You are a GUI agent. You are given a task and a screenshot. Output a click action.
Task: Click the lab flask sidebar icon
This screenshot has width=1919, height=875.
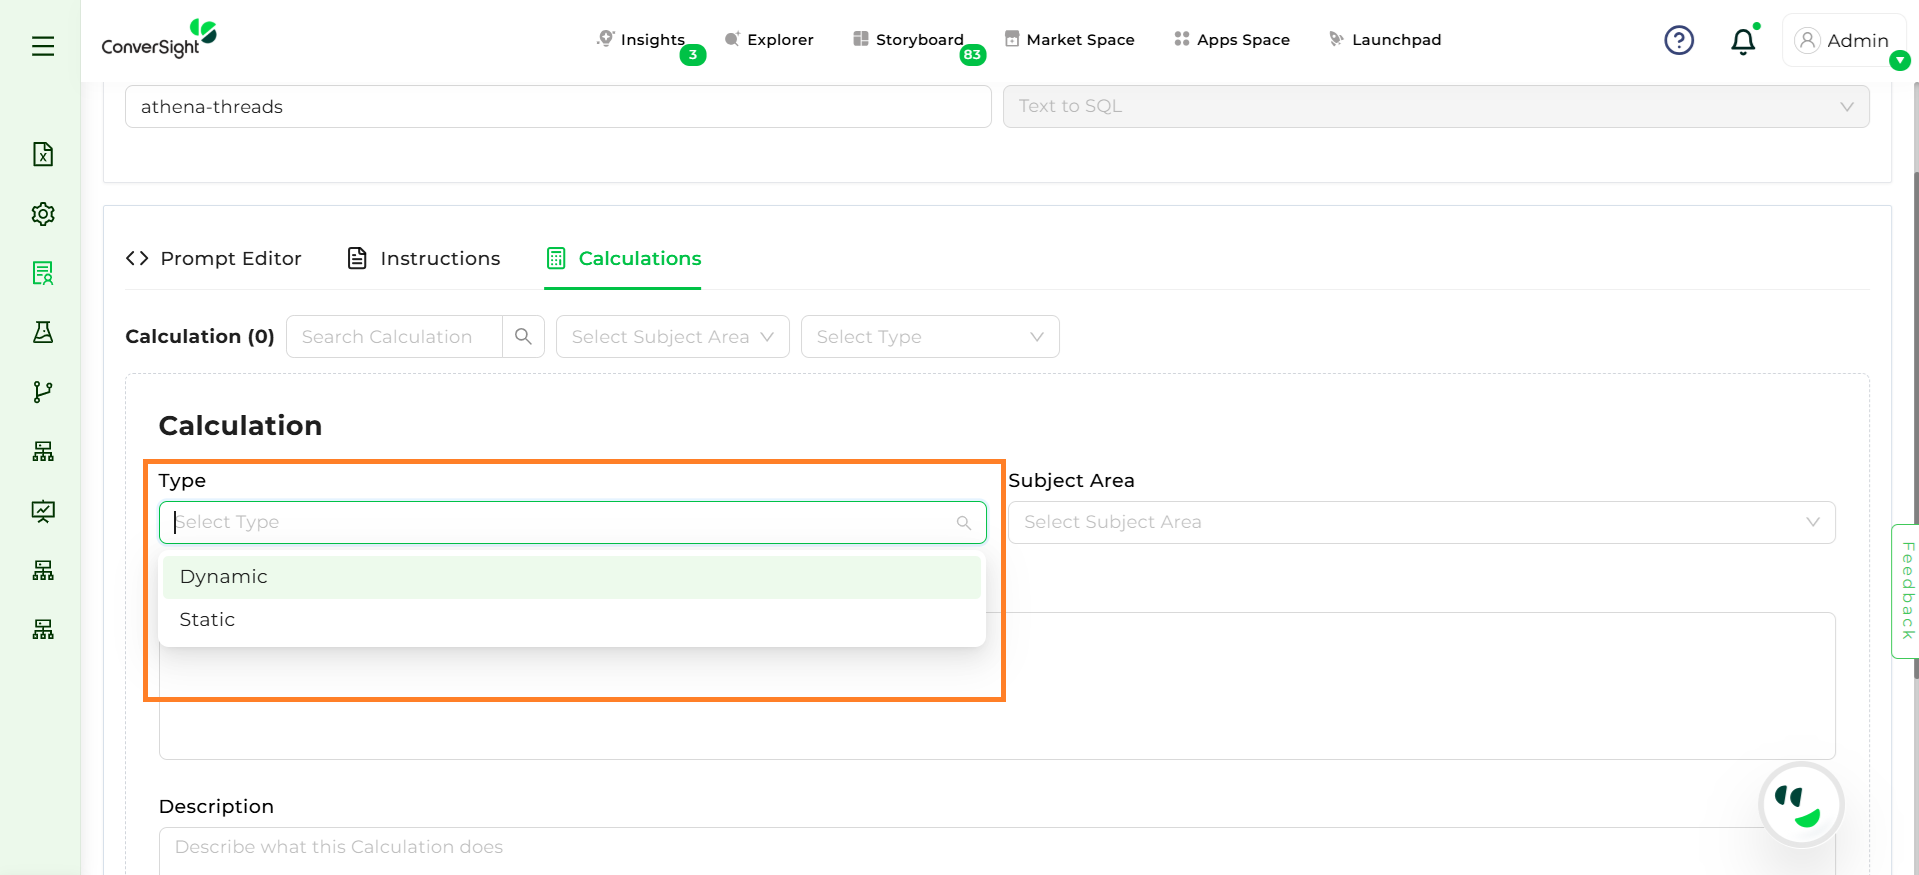tap(43, 333)
